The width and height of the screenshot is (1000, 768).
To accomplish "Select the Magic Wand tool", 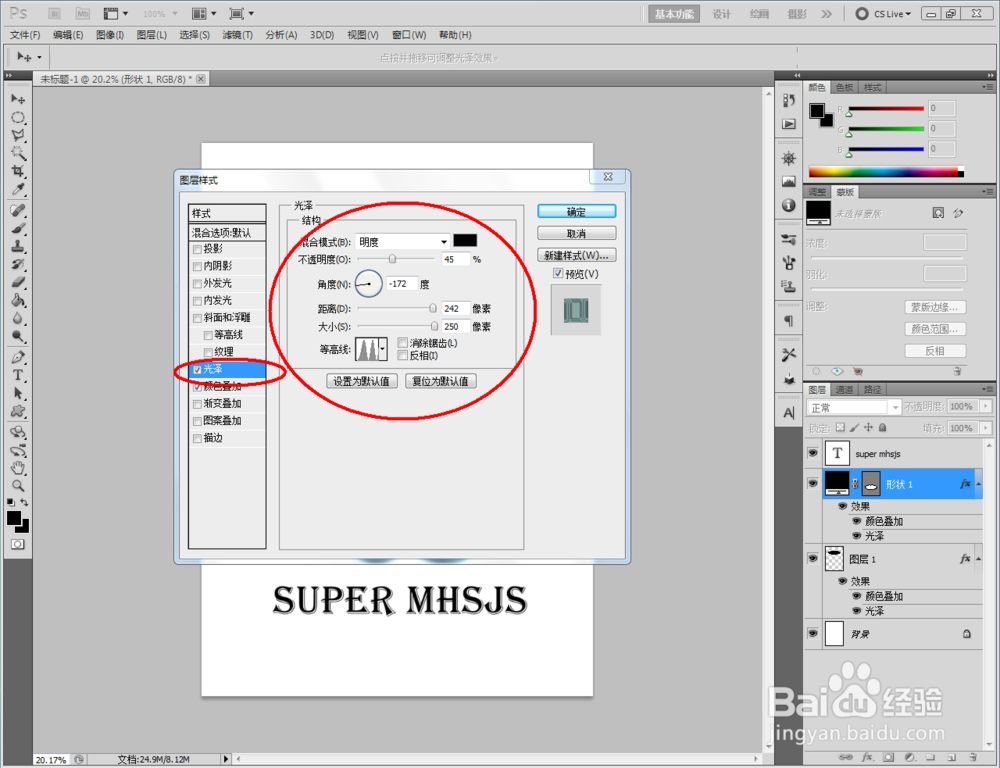I will (18, 153).
